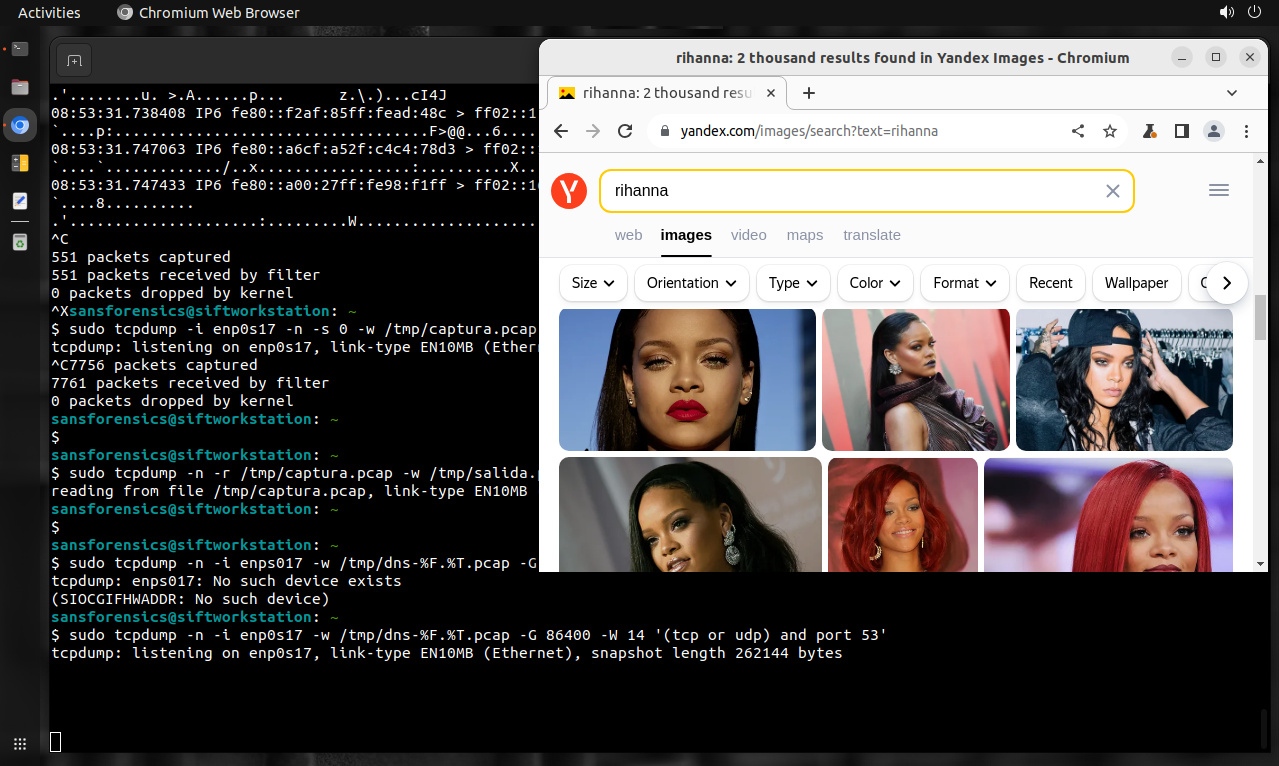The width and height of the screenshot is (1279, 766).
Task: Open the Format filter dropdown
Action: [964, 283]
